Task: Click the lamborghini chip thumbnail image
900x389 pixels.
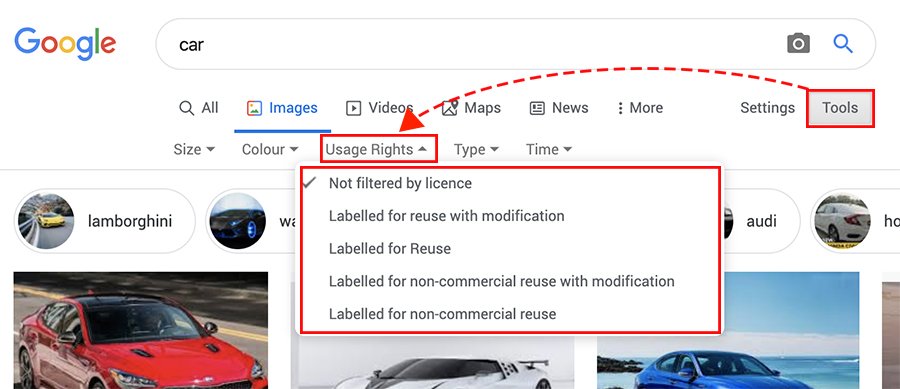Action: pos(46,221)
